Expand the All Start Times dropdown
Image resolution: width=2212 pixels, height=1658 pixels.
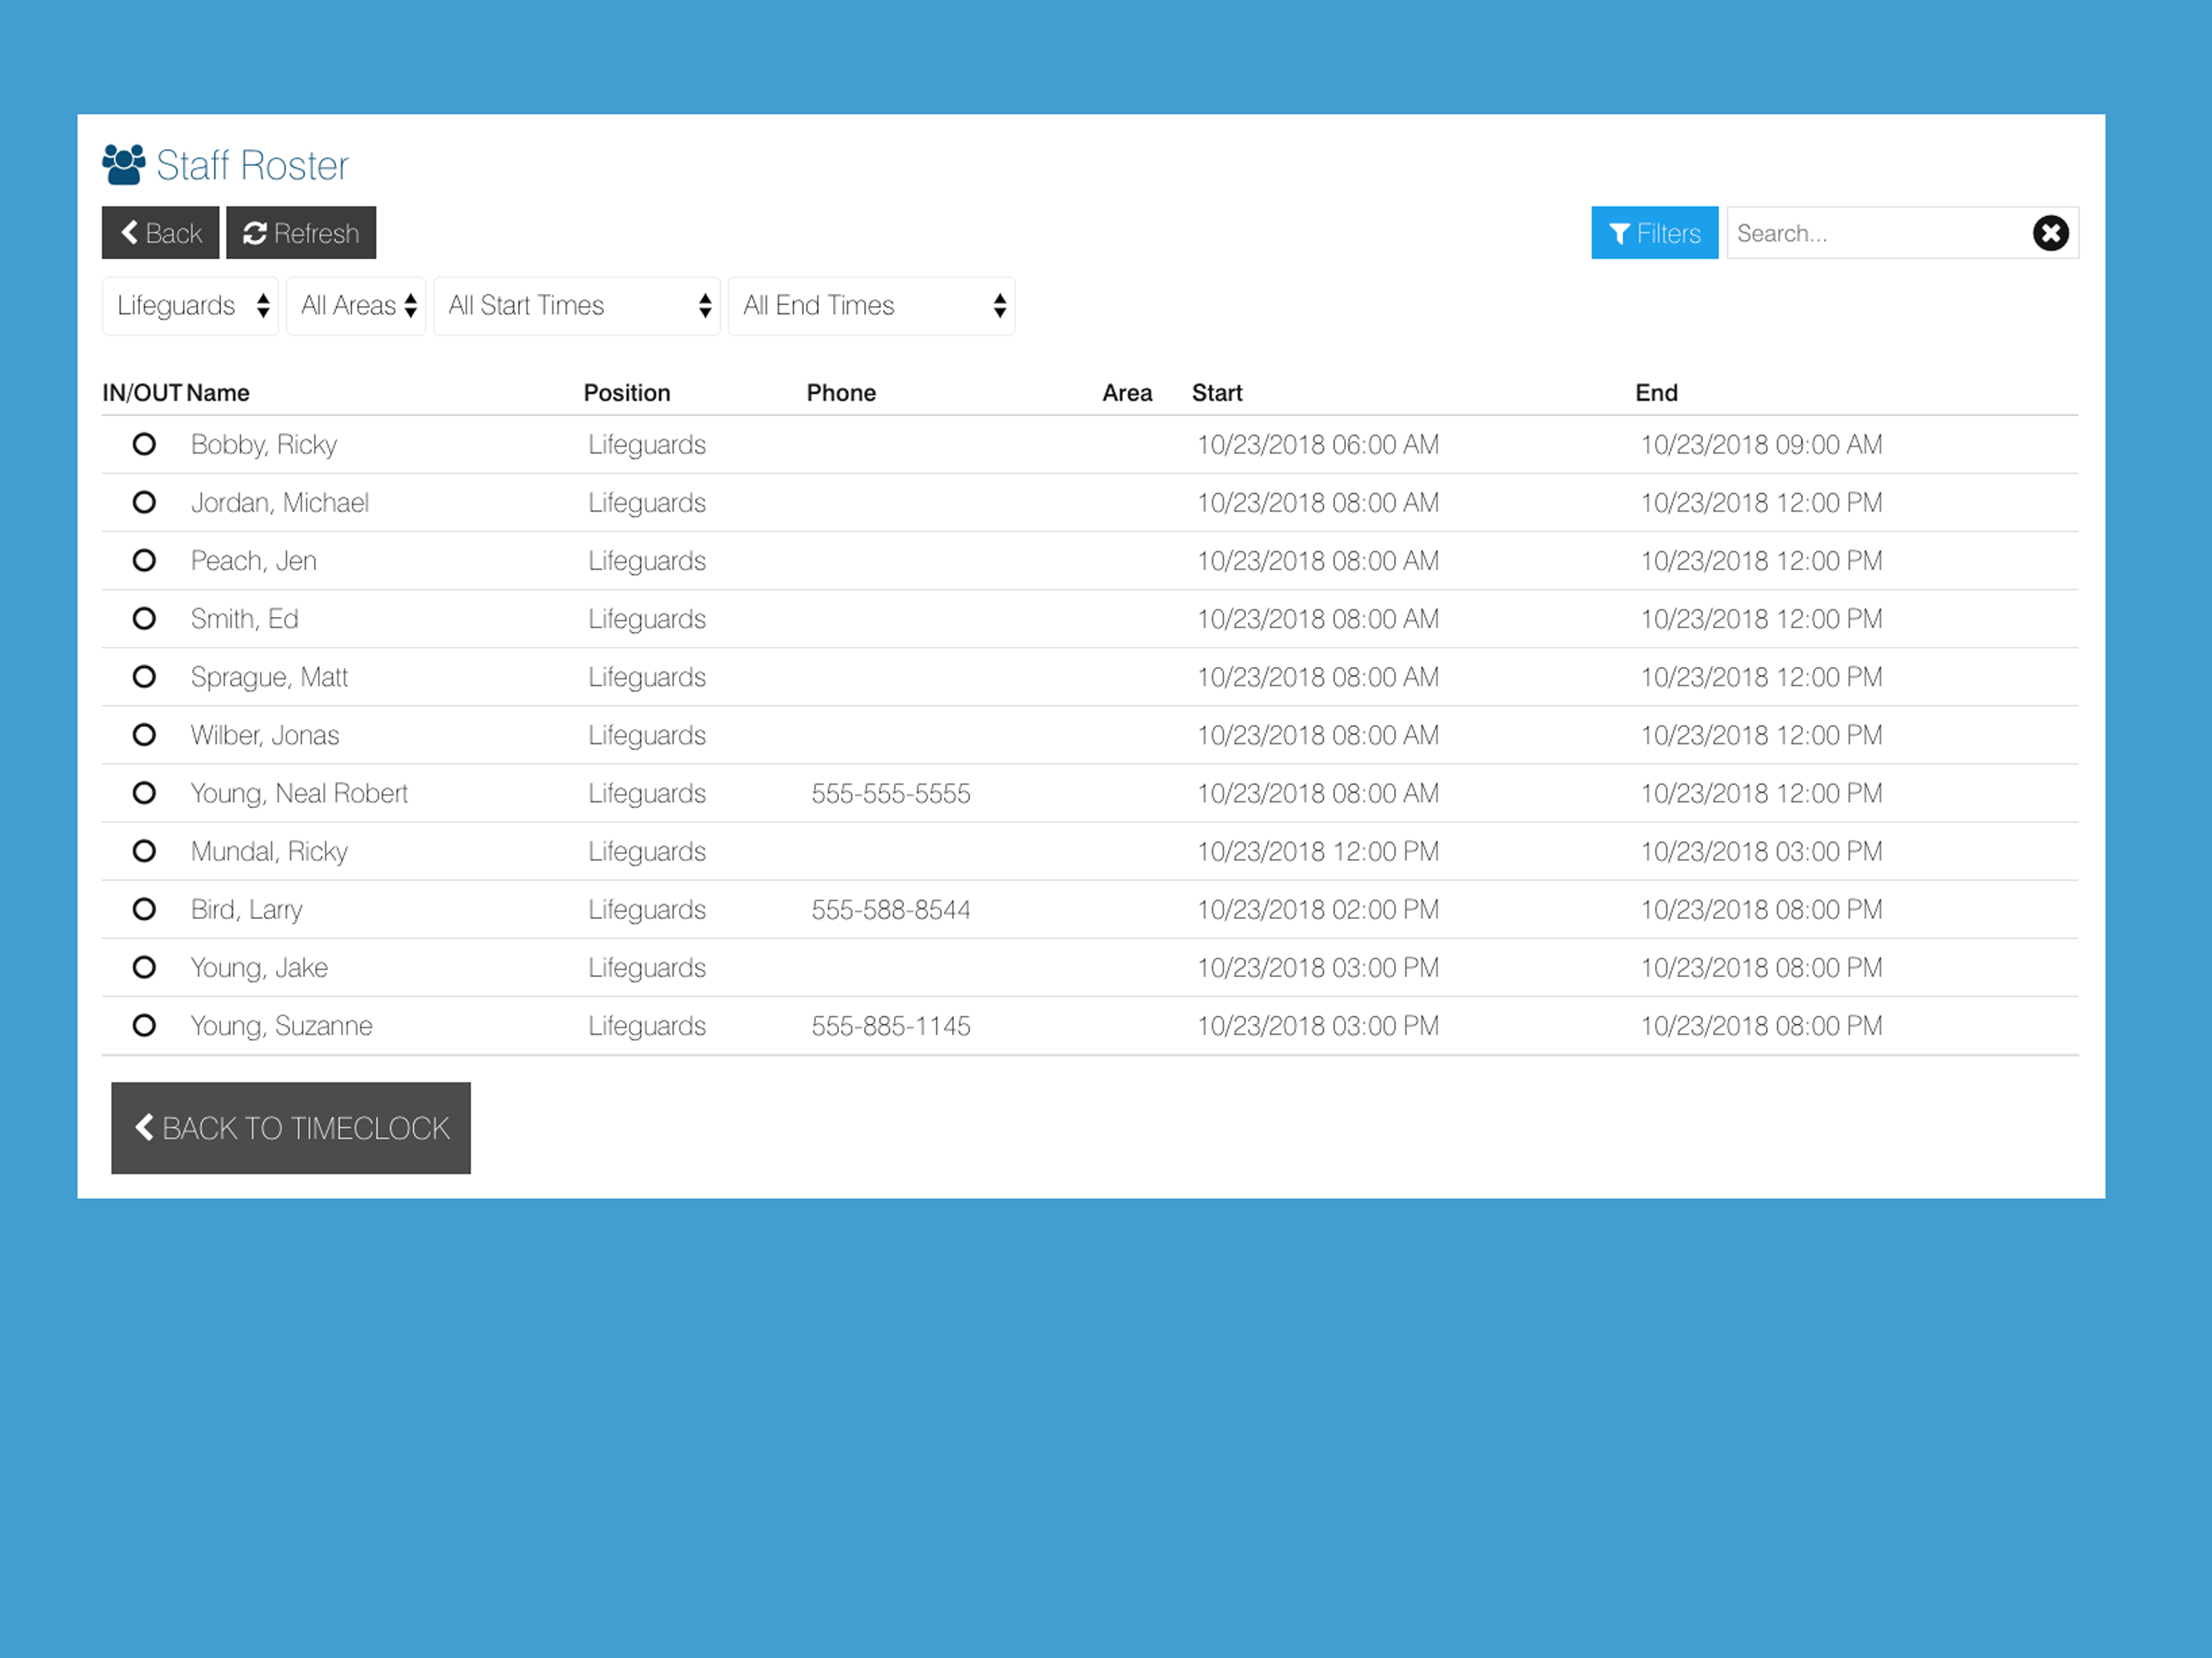pyautogui.click(x=577, y=306)
